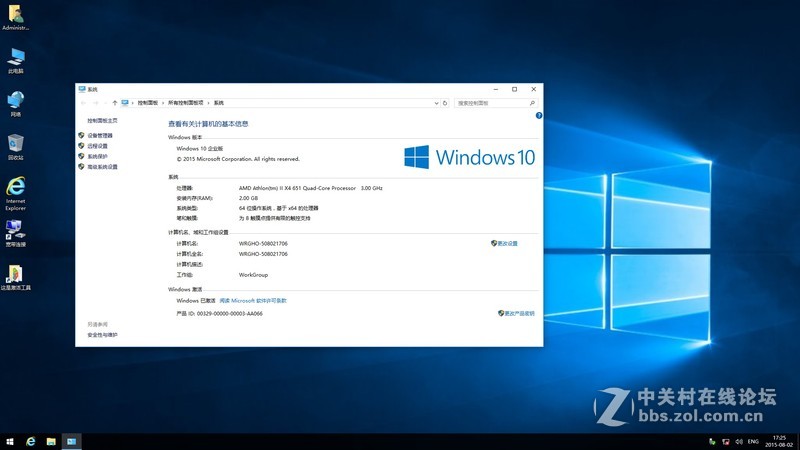Select the Internet Explorer desktop shortcut
Screen dimensions: 800x450
(x=15, y=194)
